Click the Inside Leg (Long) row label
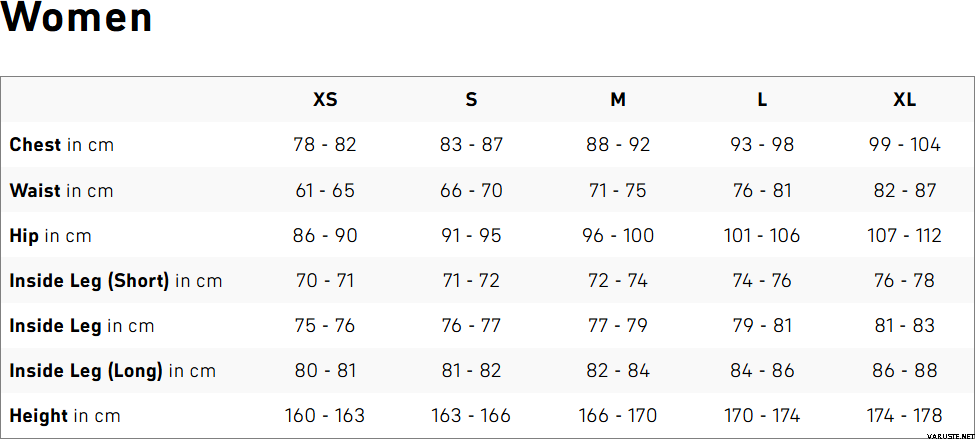The image size is (975, 439). click(113, 371)
